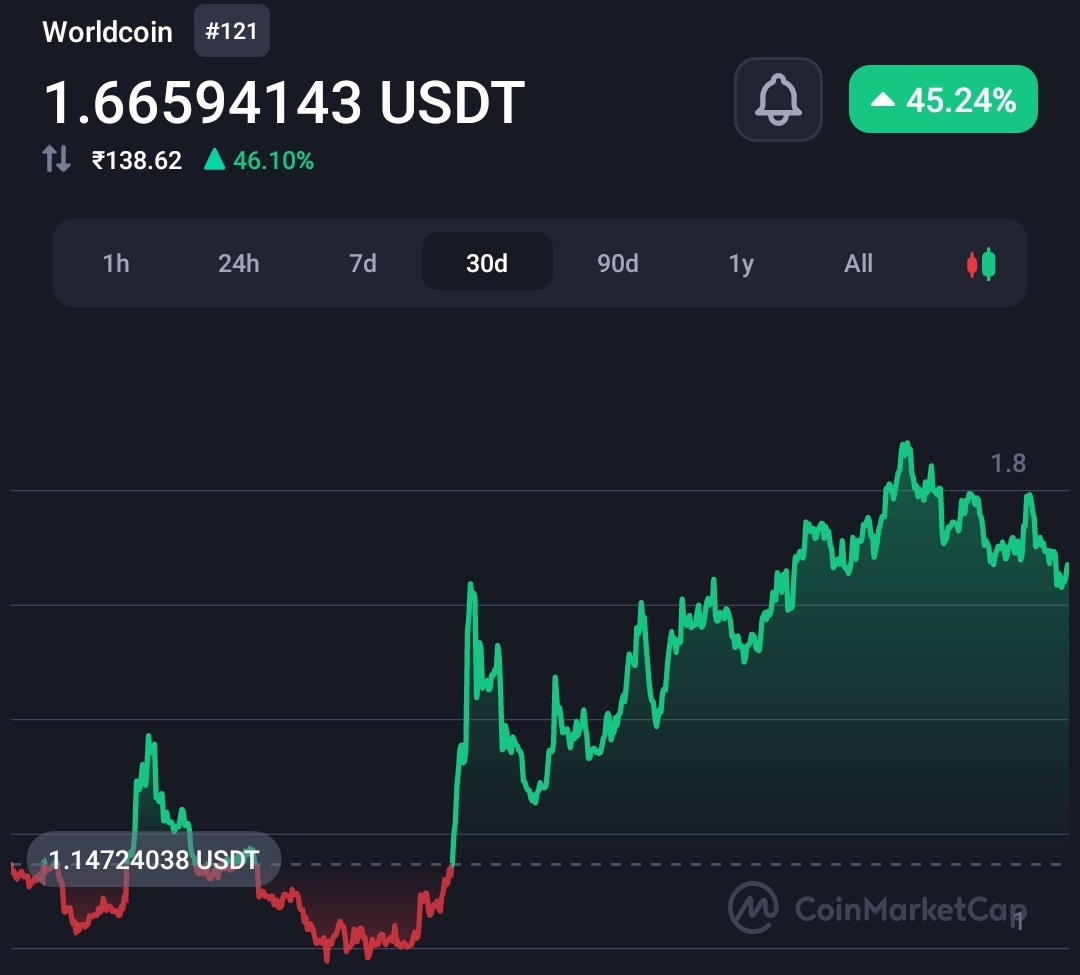The width and height of the screenshot is (1080, 975).
Task: Open the price alert bell icon
Action: [x=778, y=99]
